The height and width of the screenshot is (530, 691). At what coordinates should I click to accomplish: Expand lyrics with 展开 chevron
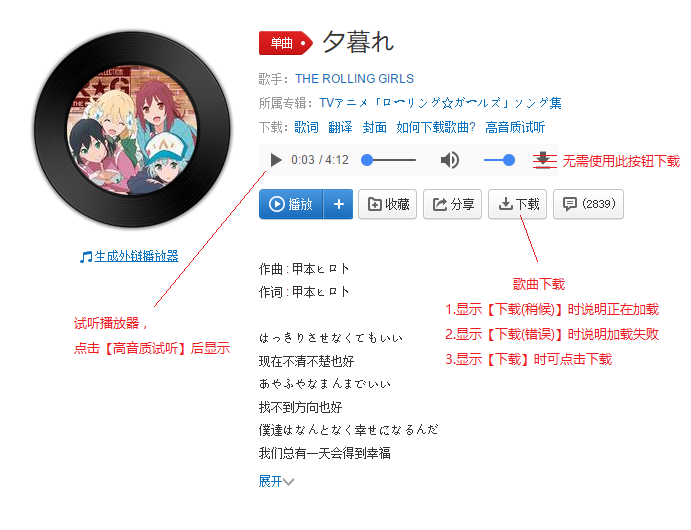coord(276,481)
